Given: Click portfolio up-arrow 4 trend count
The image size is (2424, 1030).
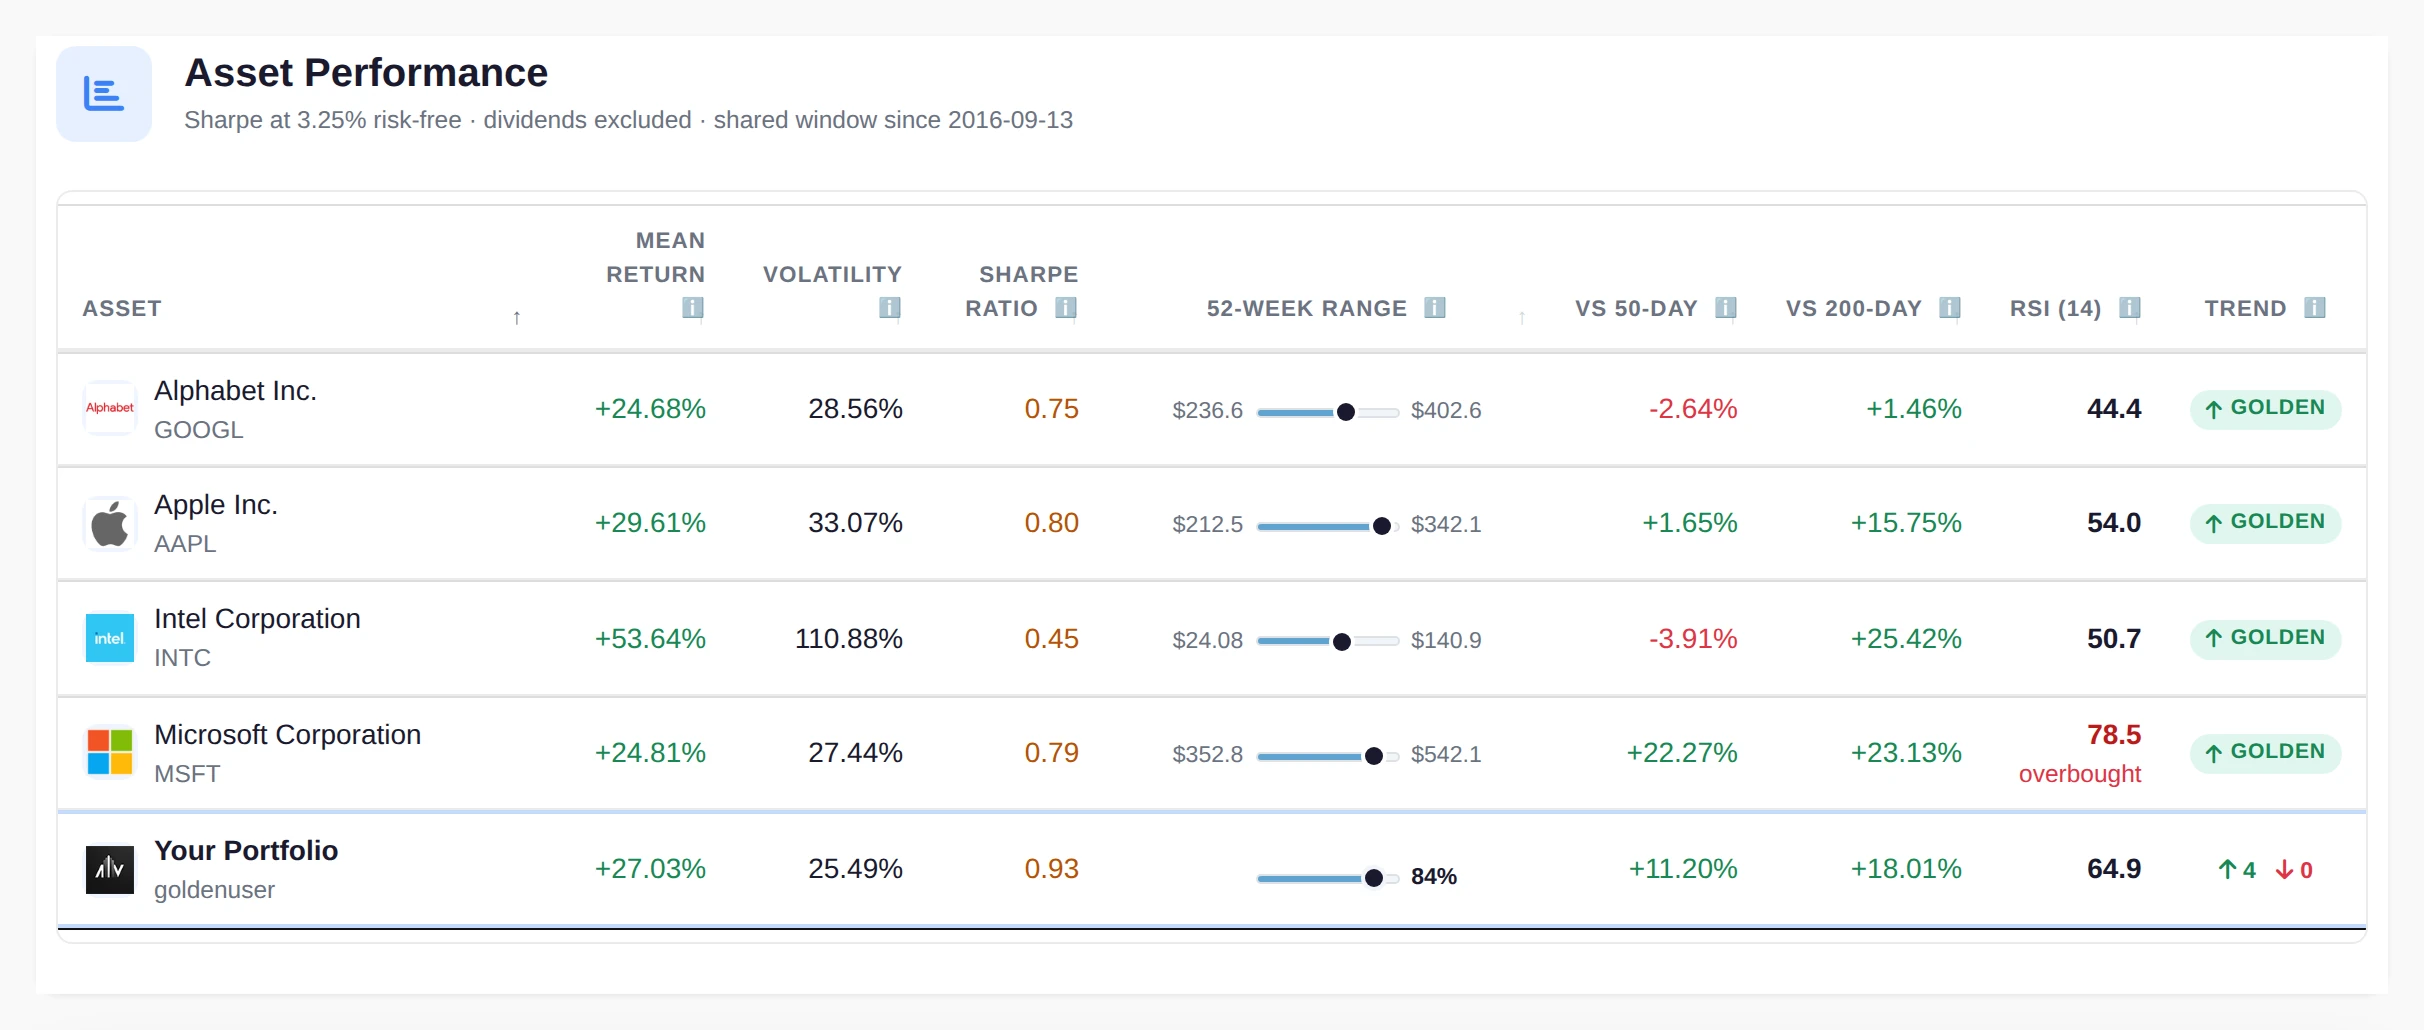Looking at the screenshot, I should tap(2237, 870).
